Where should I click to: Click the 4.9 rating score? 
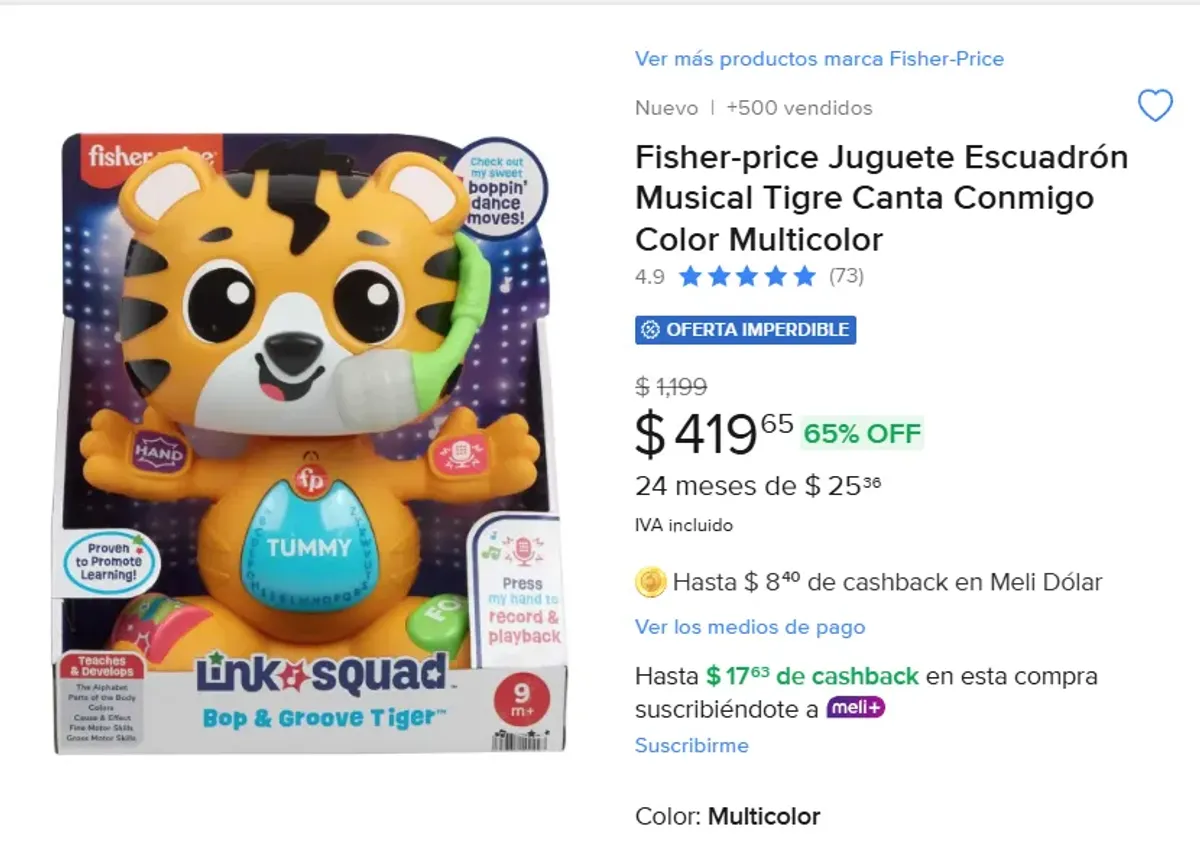[649, 277]
